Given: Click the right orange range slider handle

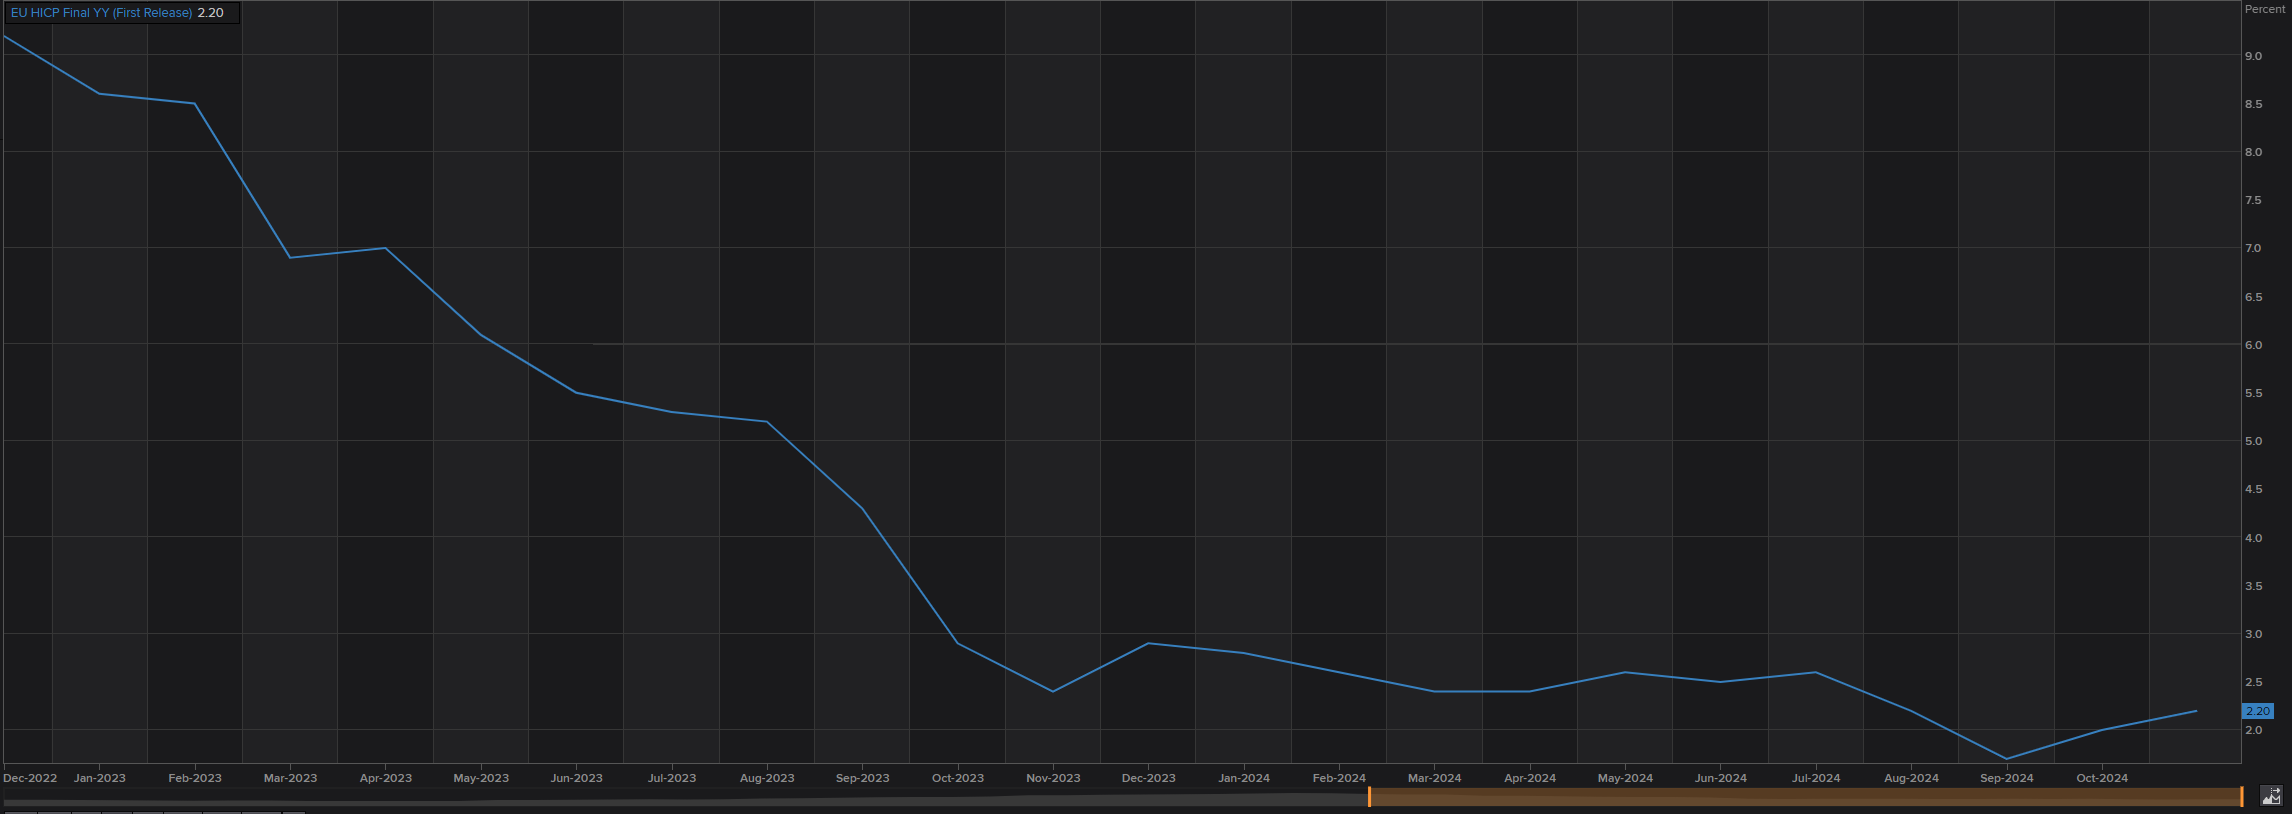Looking at the screenshot, I should click(x=2241, y=797).
